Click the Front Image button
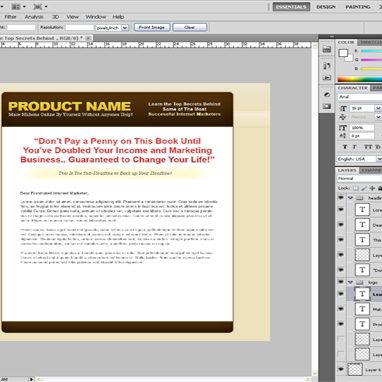The height and width of the screenshot is (382, 382). pos(152,27)
